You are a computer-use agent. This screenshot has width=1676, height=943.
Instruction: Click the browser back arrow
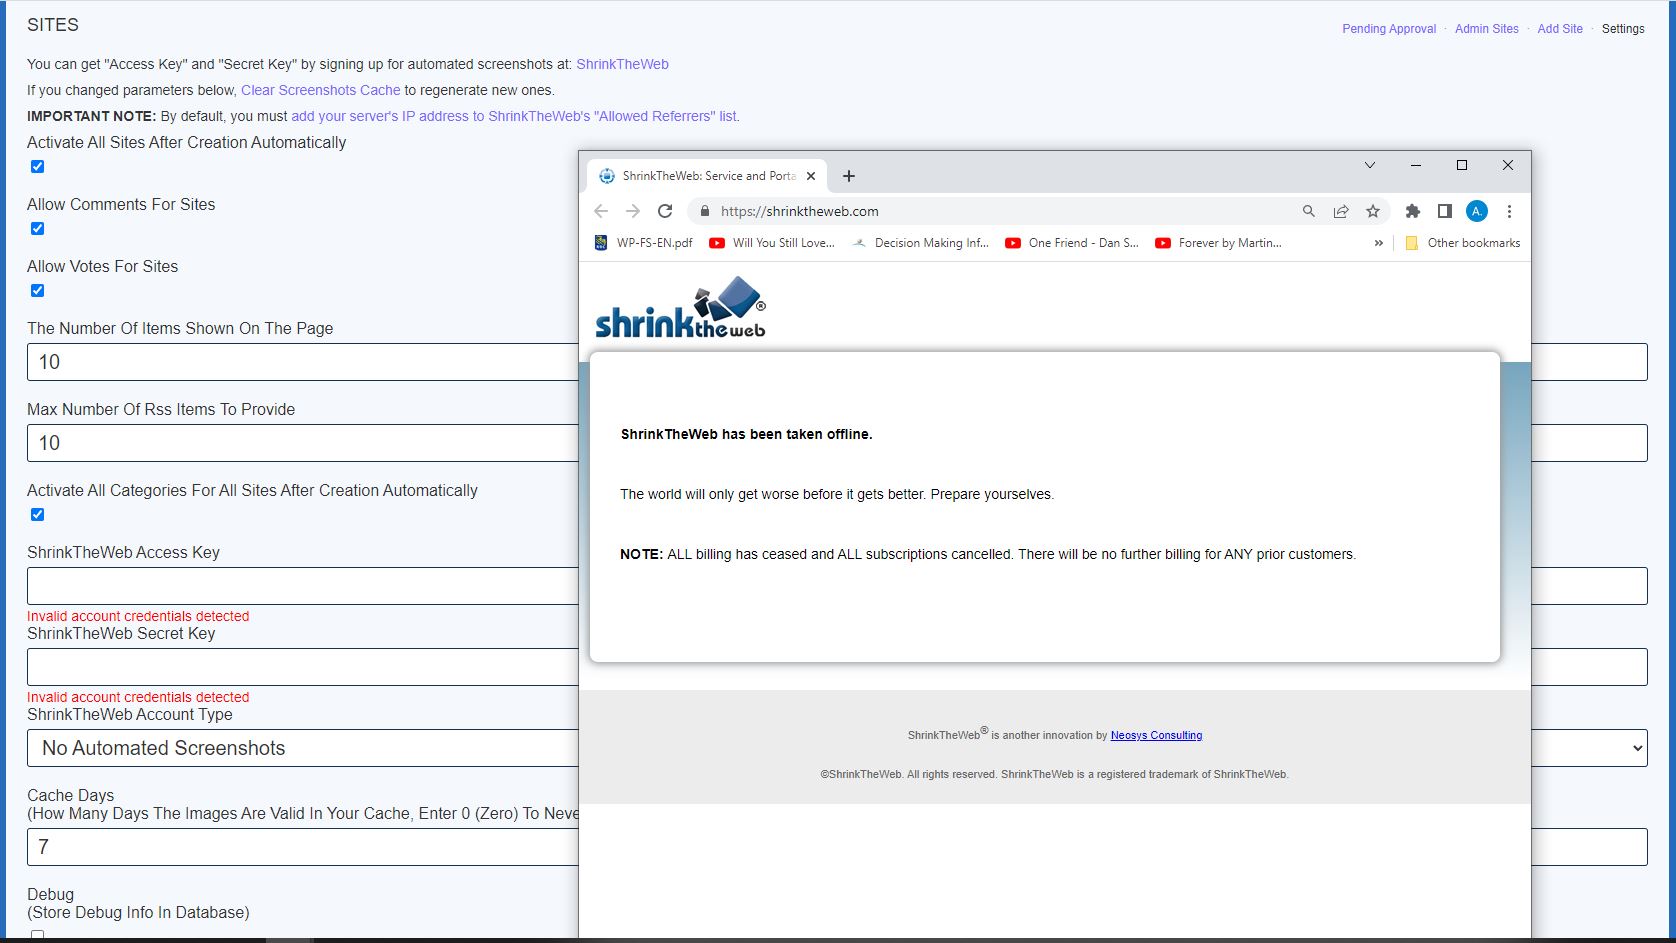(x=601, y=211)
